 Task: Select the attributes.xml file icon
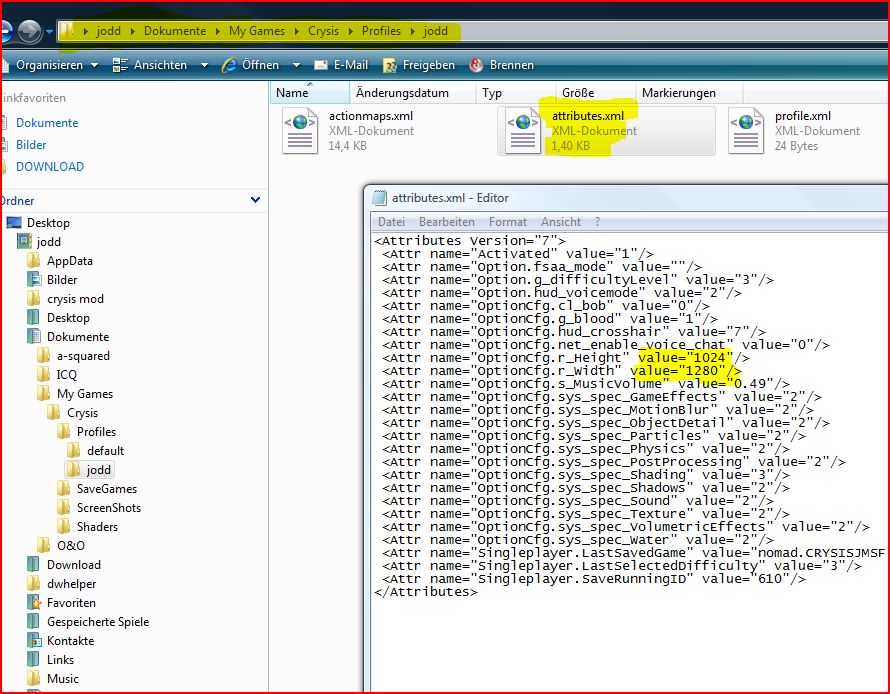[523, 131]
